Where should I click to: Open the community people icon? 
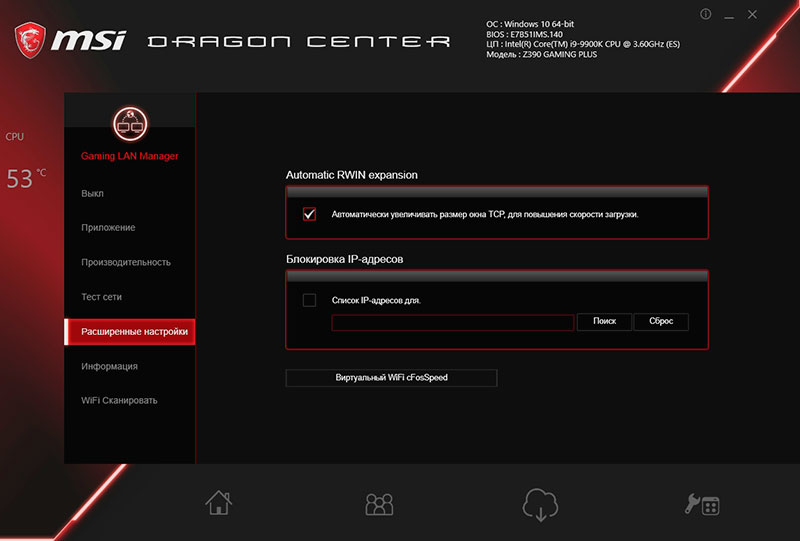(x=379, y=504)
